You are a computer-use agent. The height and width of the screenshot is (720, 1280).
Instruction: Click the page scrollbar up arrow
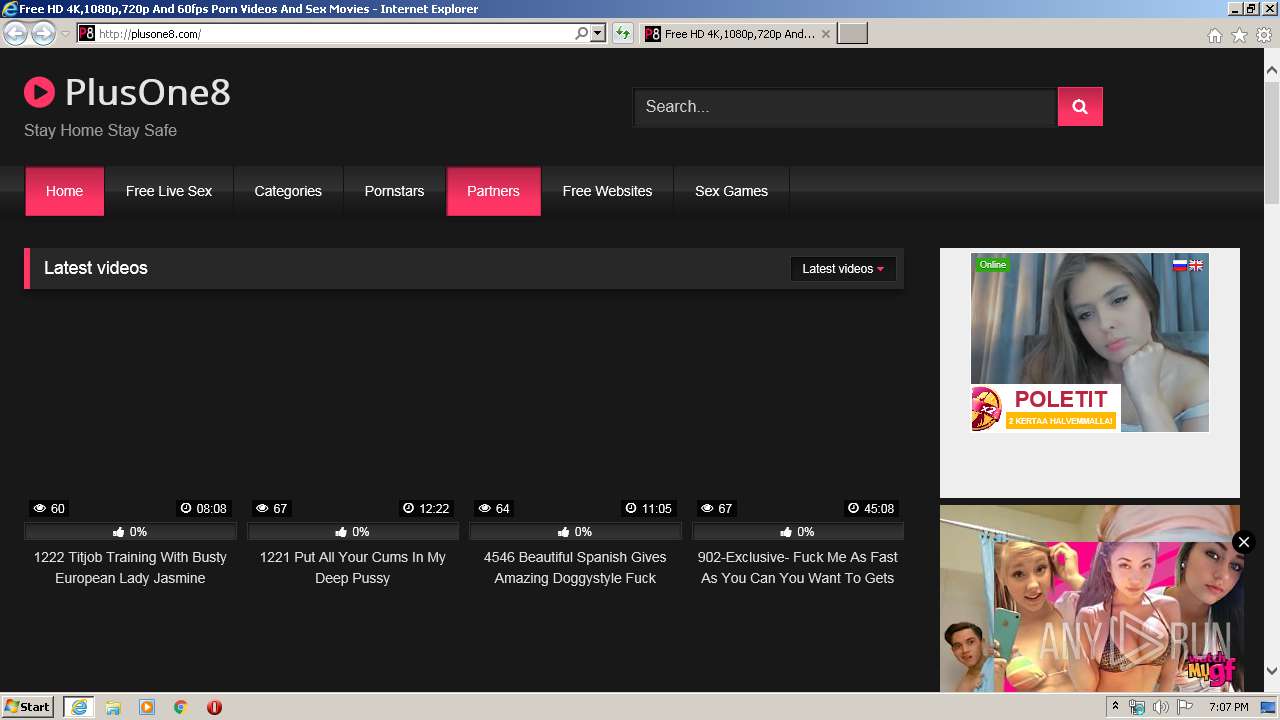(x=1272, y=71)
